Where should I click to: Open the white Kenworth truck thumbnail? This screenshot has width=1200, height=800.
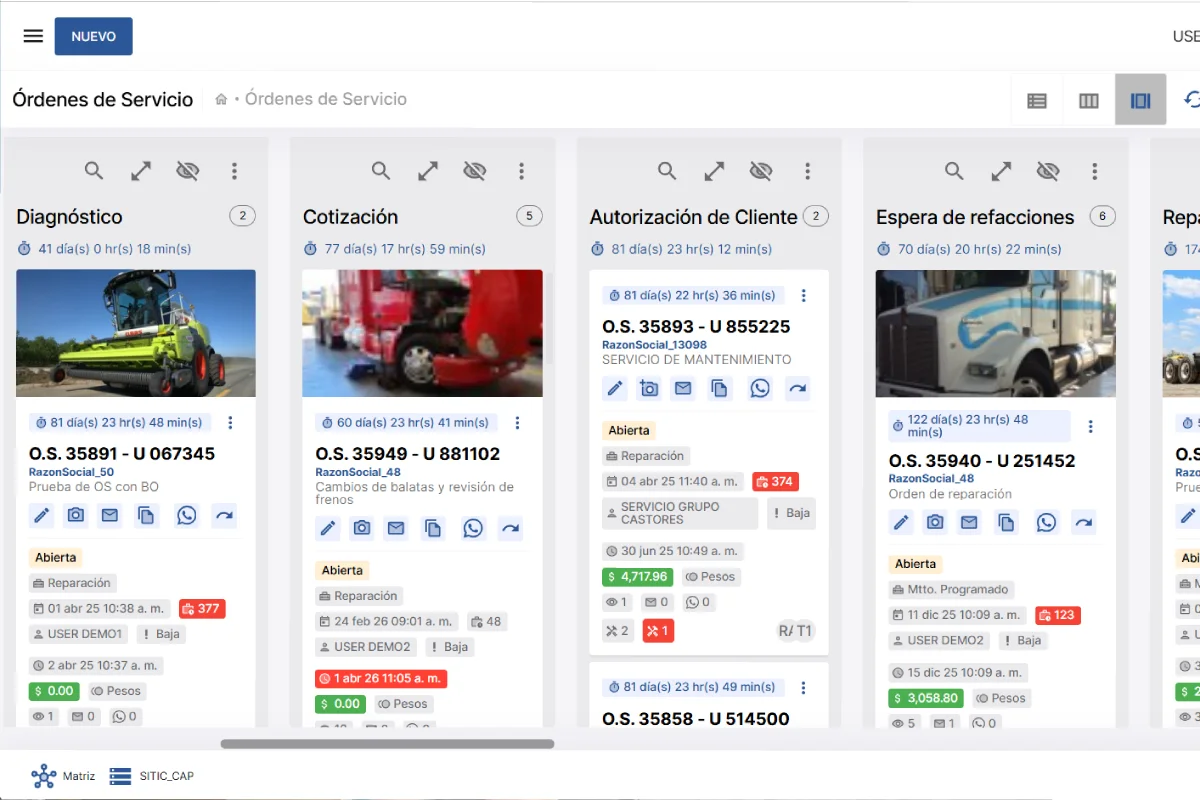[996, 333]
